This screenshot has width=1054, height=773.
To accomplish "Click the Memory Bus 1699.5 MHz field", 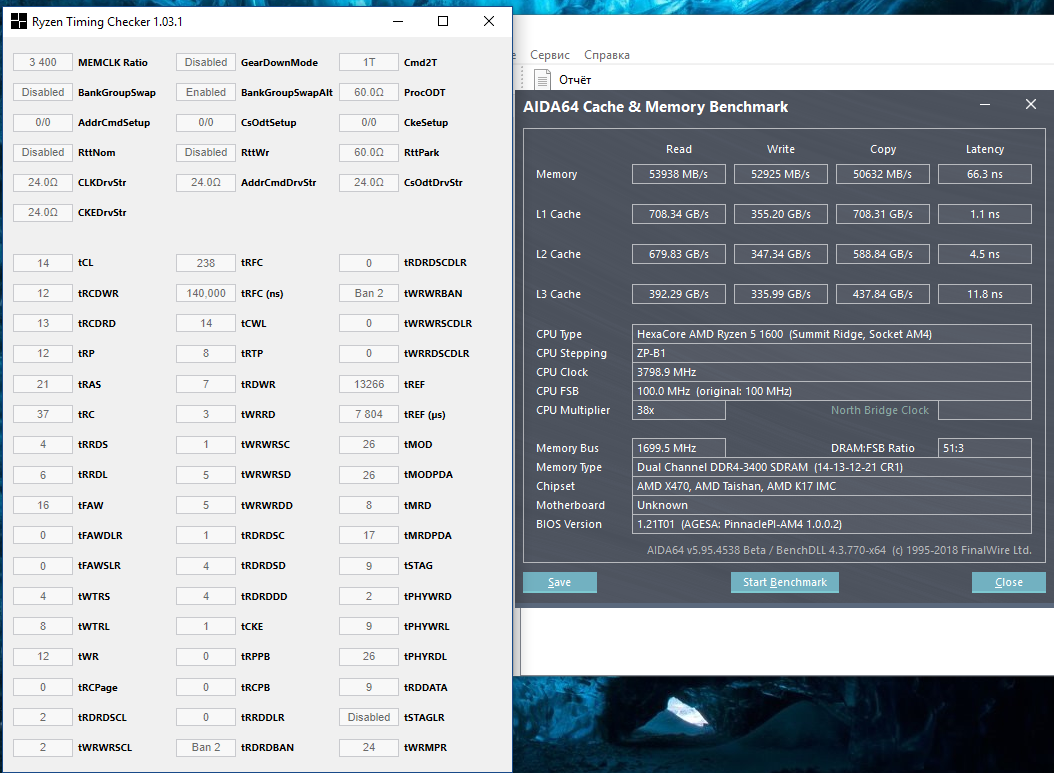I will point(678,448).
